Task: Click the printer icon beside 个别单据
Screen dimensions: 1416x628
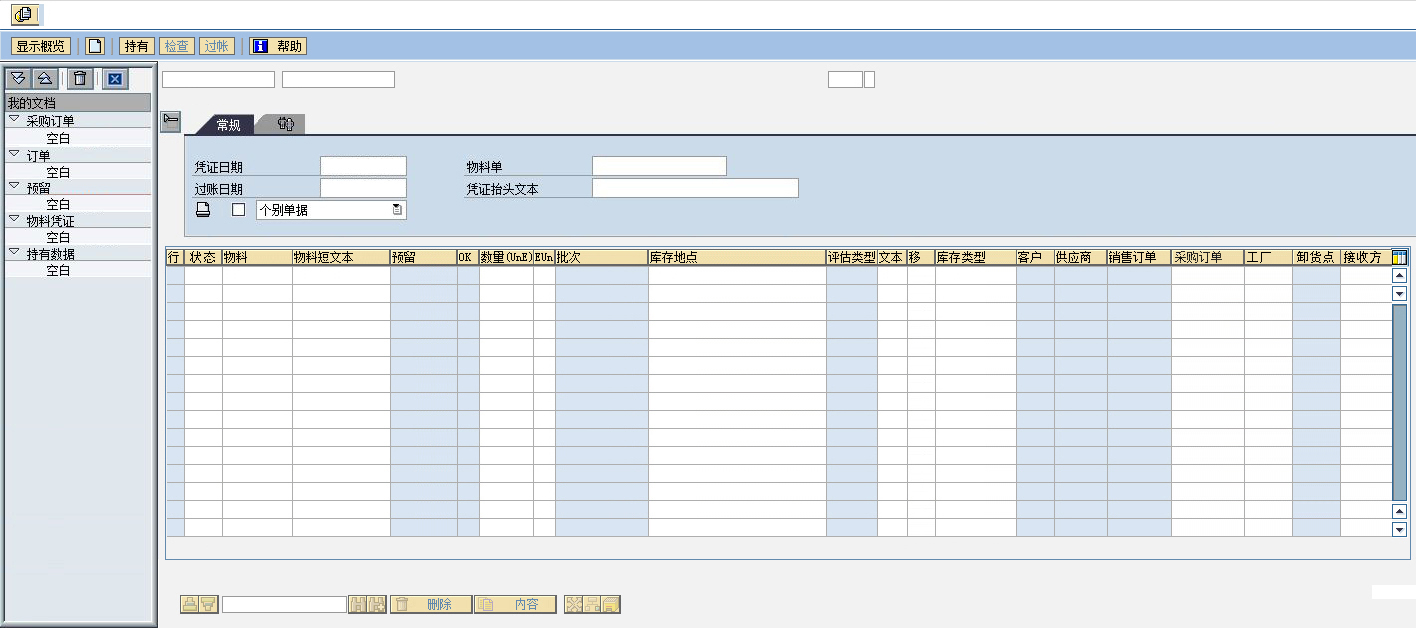Action: pyautogui.click(x=203, y=210)
